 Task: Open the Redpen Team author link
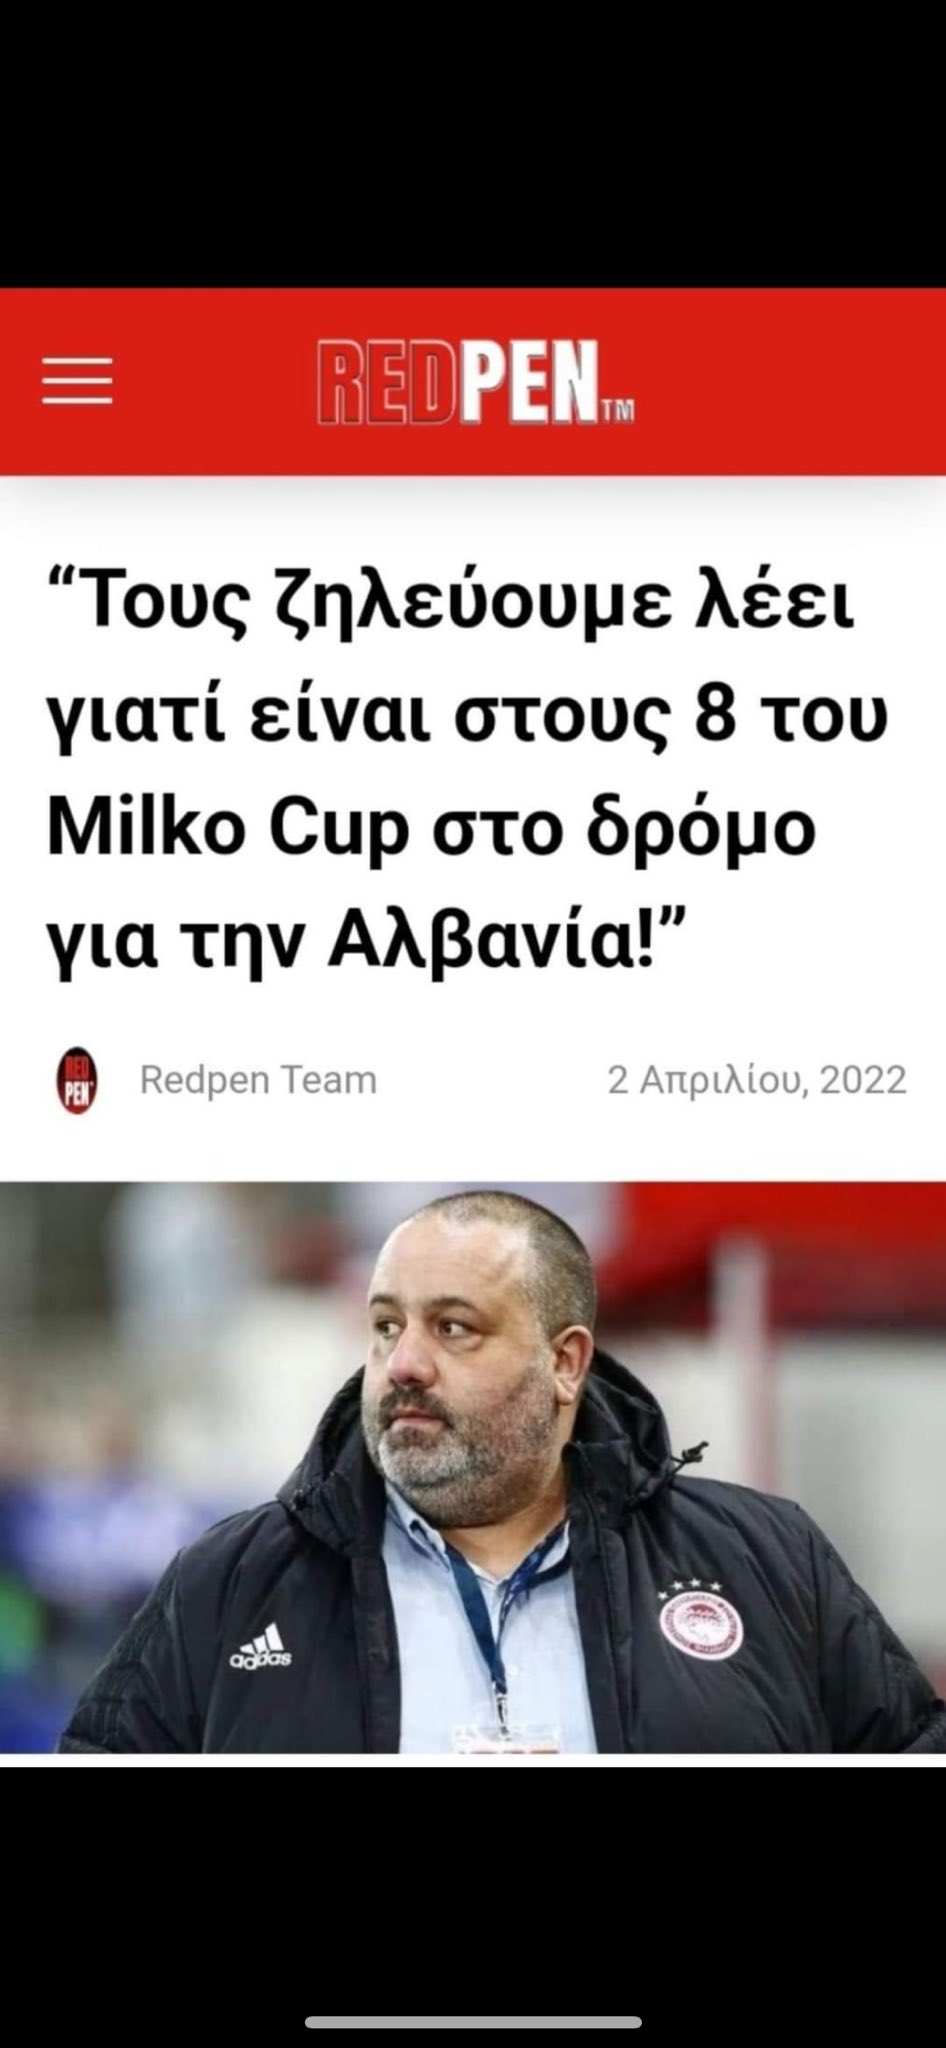point(258,1080)
